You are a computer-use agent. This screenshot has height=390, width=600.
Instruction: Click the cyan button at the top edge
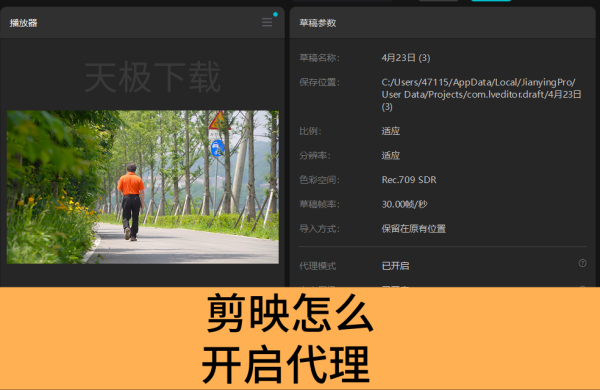point(491,1)
